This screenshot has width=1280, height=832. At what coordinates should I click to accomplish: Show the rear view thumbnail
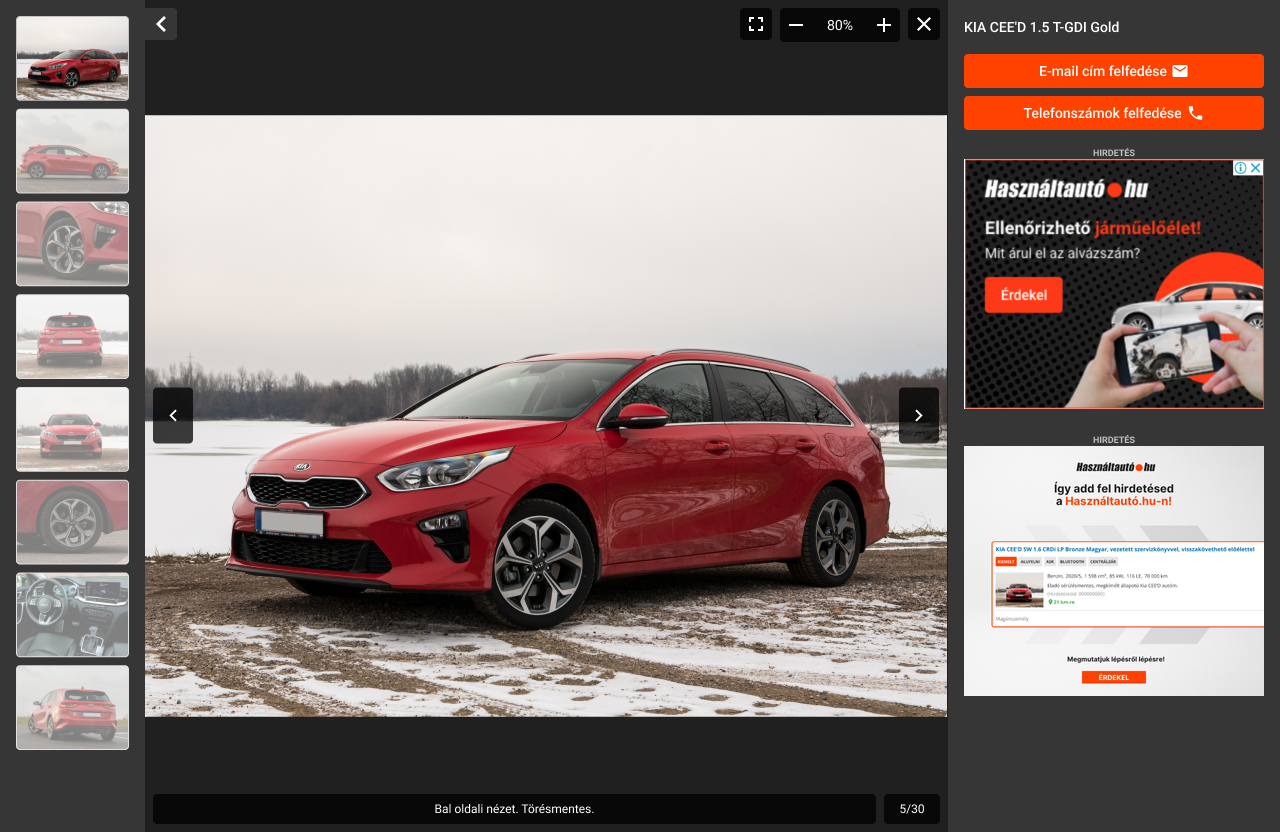coord(72,336)
